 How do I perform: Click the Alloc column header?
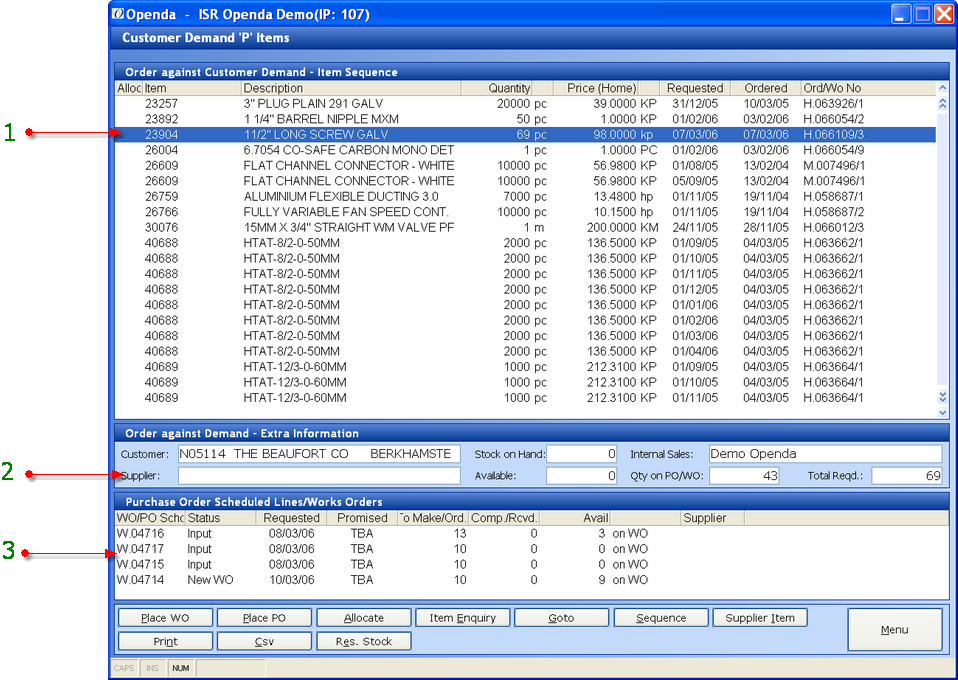click(x=129, y=88)
